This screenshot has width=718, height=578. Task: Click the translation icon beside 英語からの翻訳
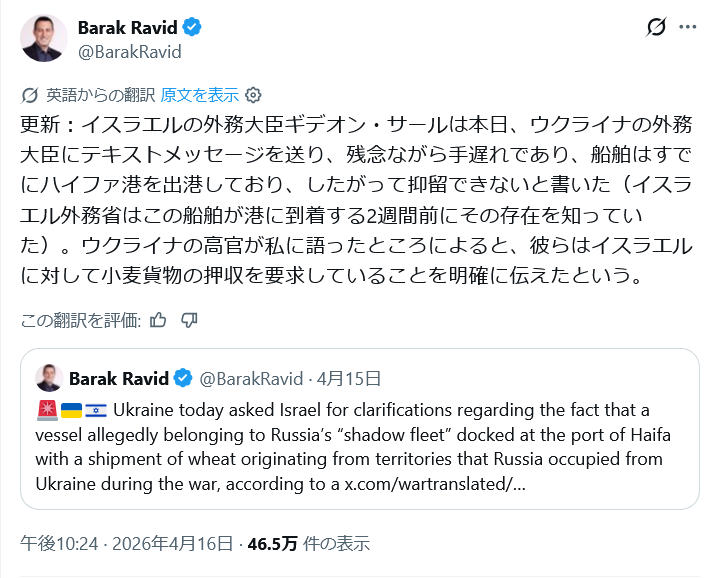coord(30,95)
